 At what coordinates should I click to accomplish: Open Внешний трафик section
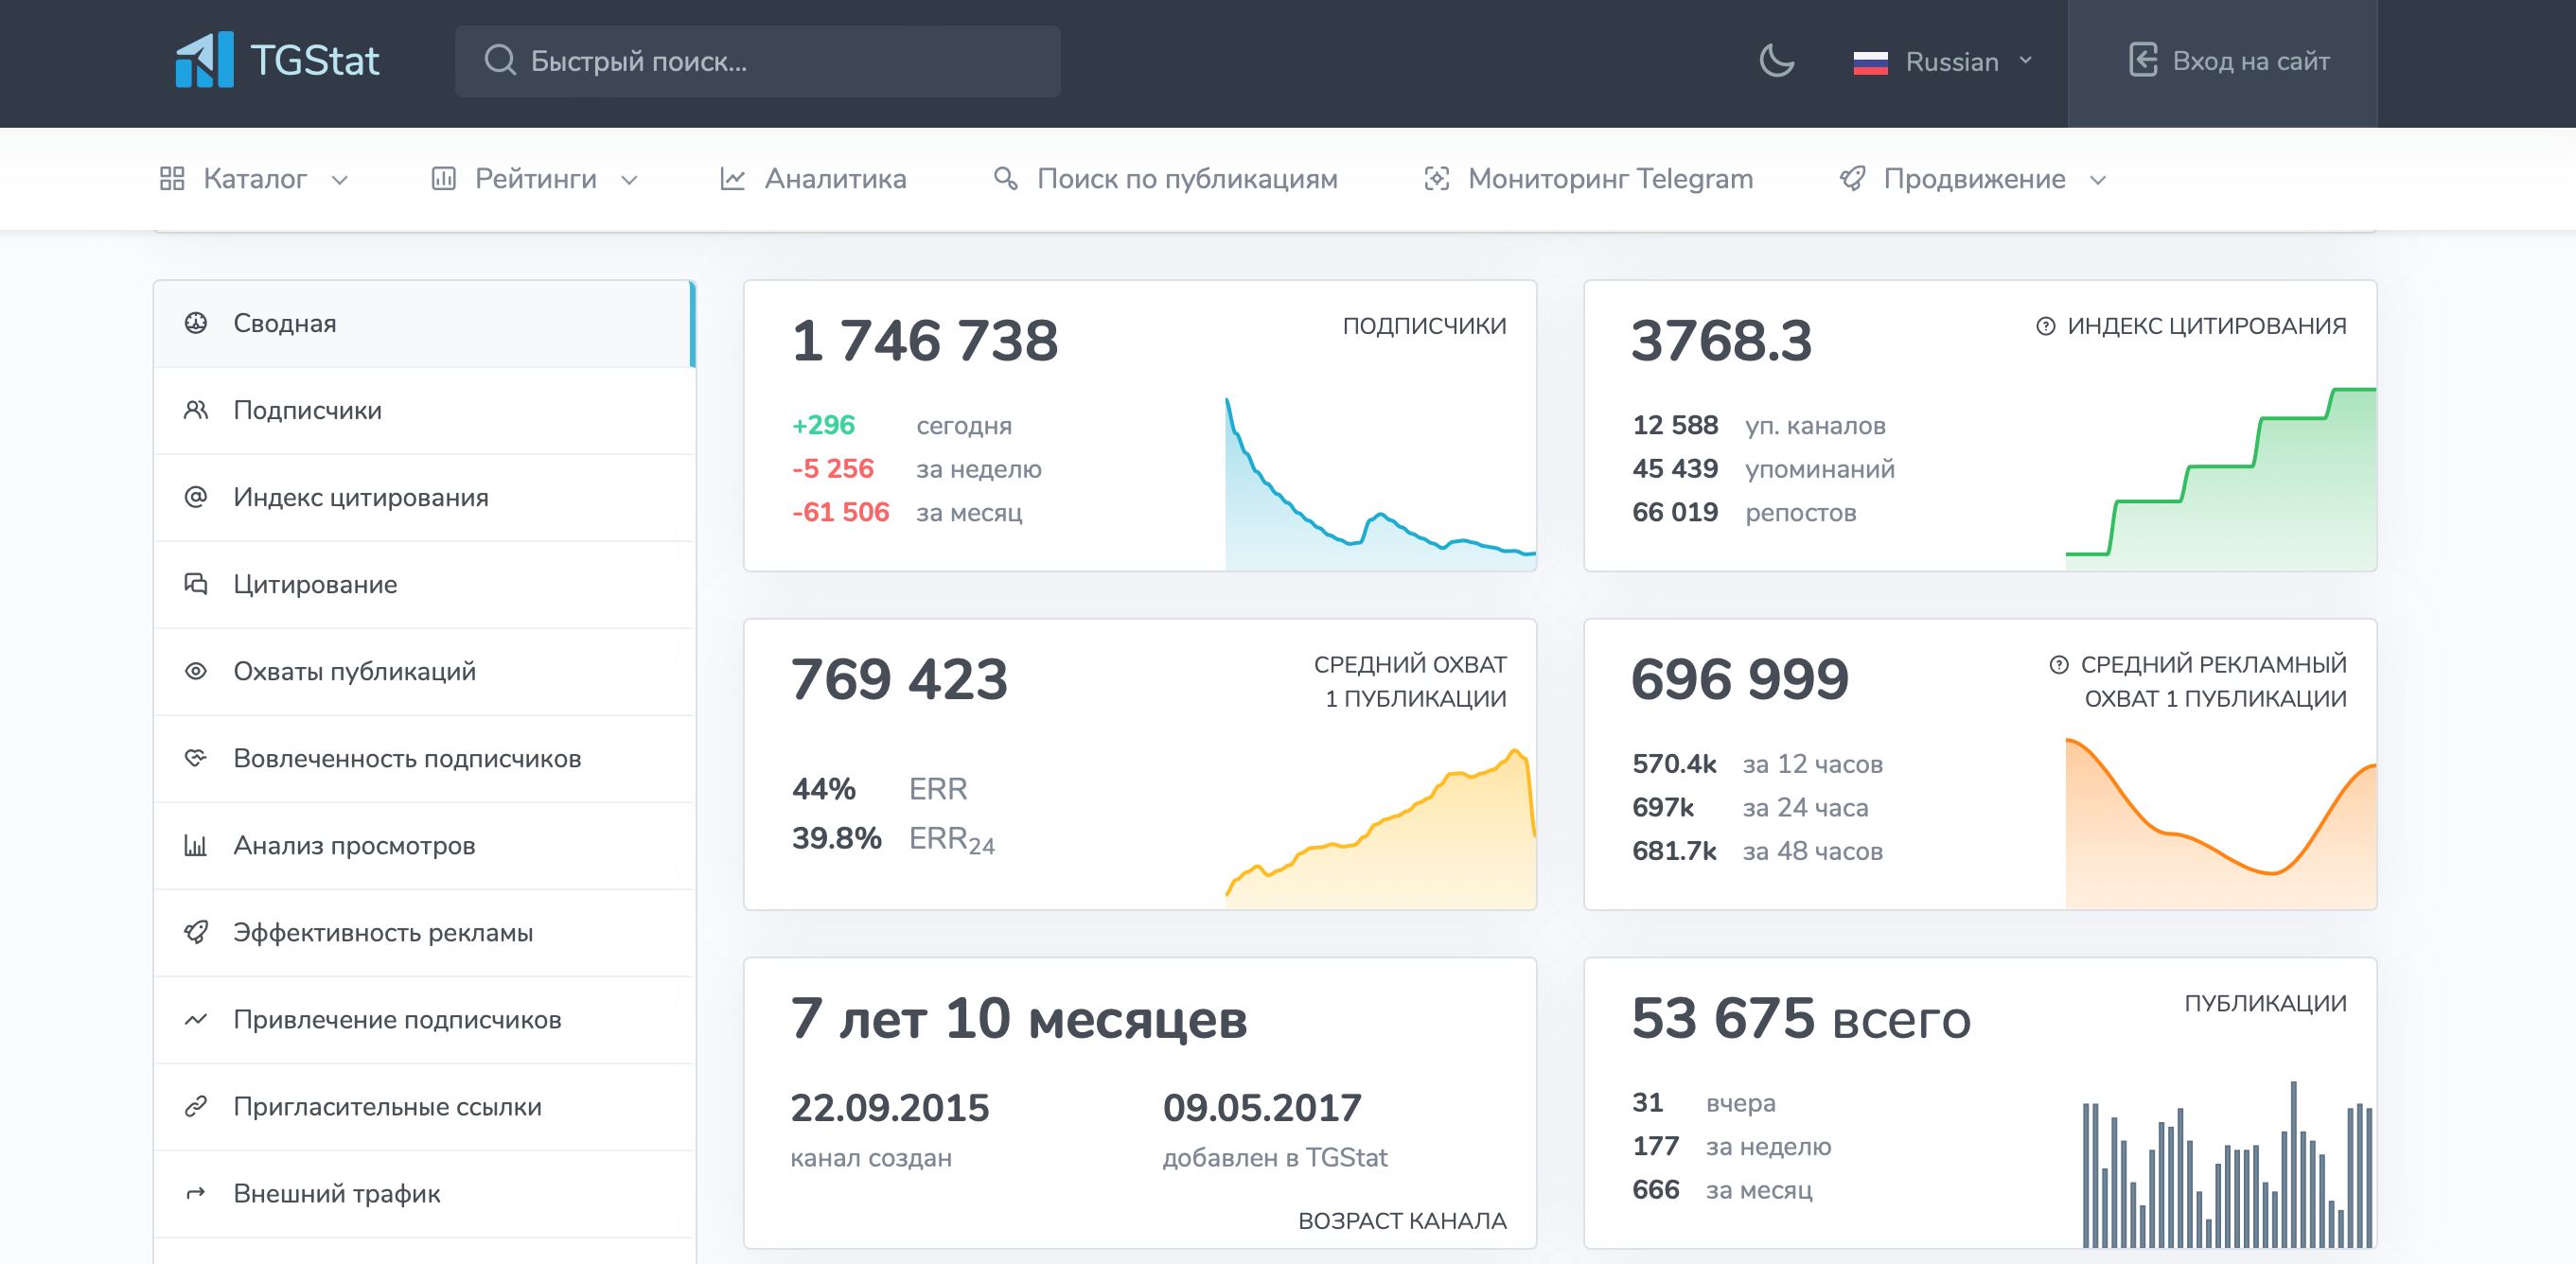424,1194
